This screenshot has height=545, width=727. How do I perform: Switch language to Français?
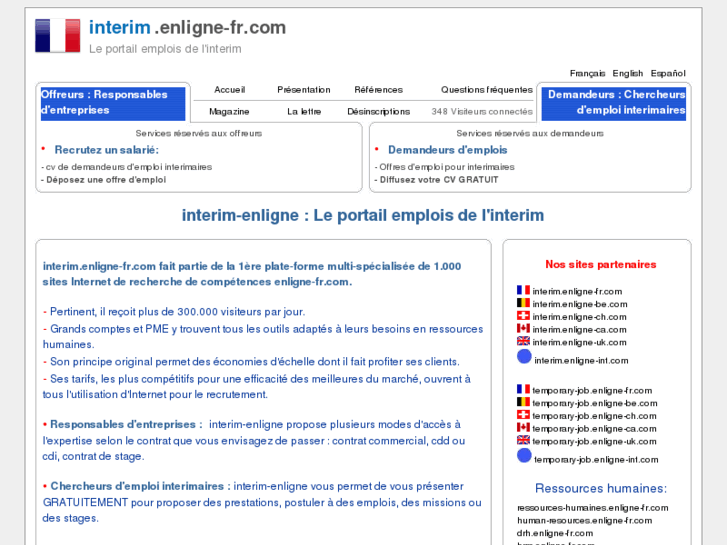coord(587,73)
